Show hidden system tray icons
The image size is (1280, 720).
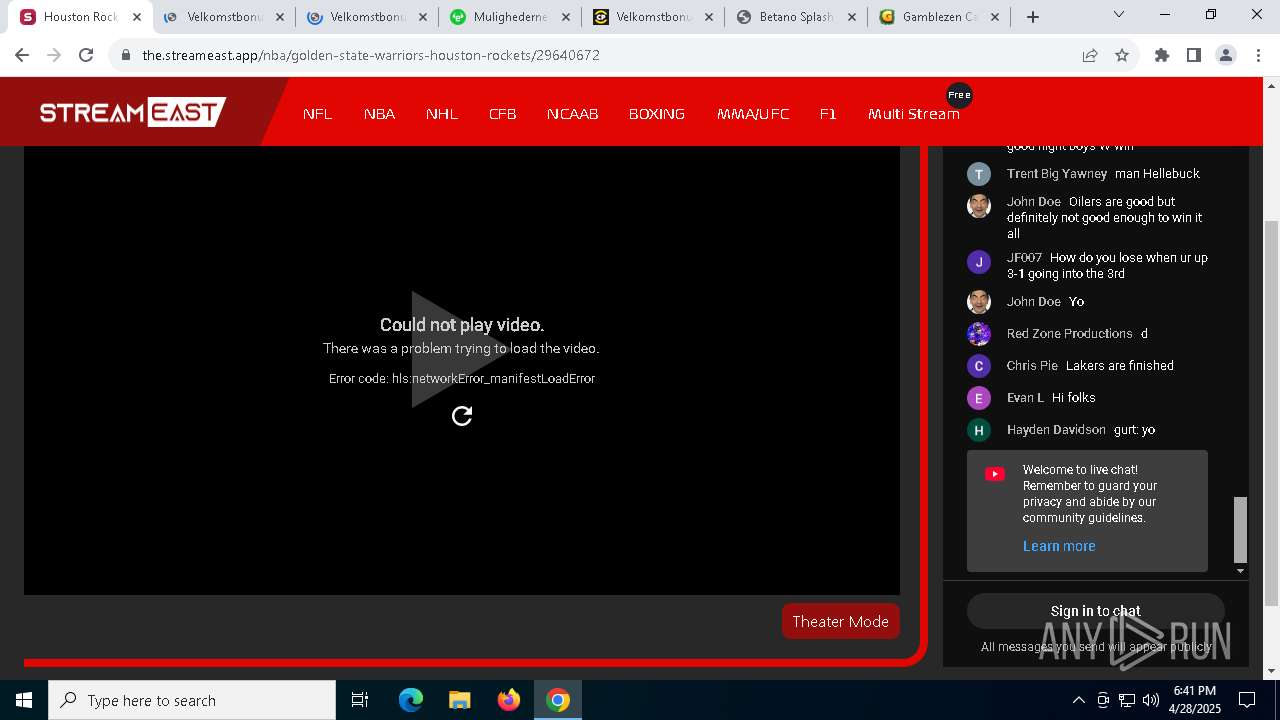pyautogui.click(x=1078, y=700)
